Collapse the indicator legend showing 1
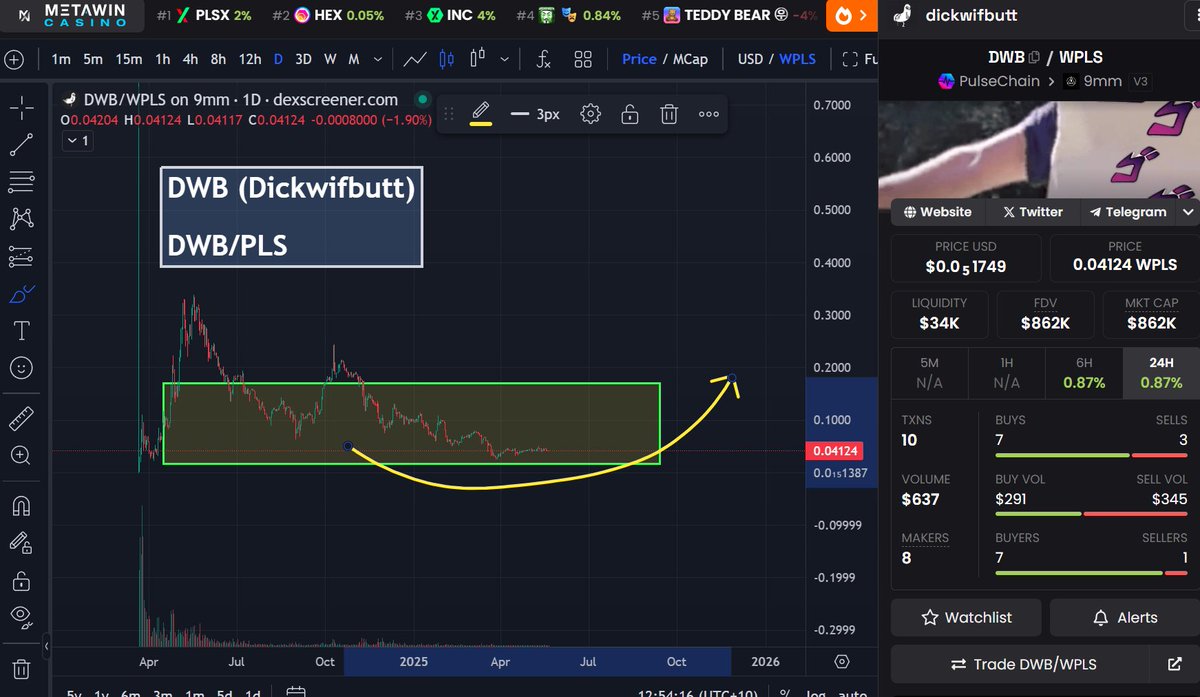The width and height of the screenshot is (1200, 697). coord(77,141)
